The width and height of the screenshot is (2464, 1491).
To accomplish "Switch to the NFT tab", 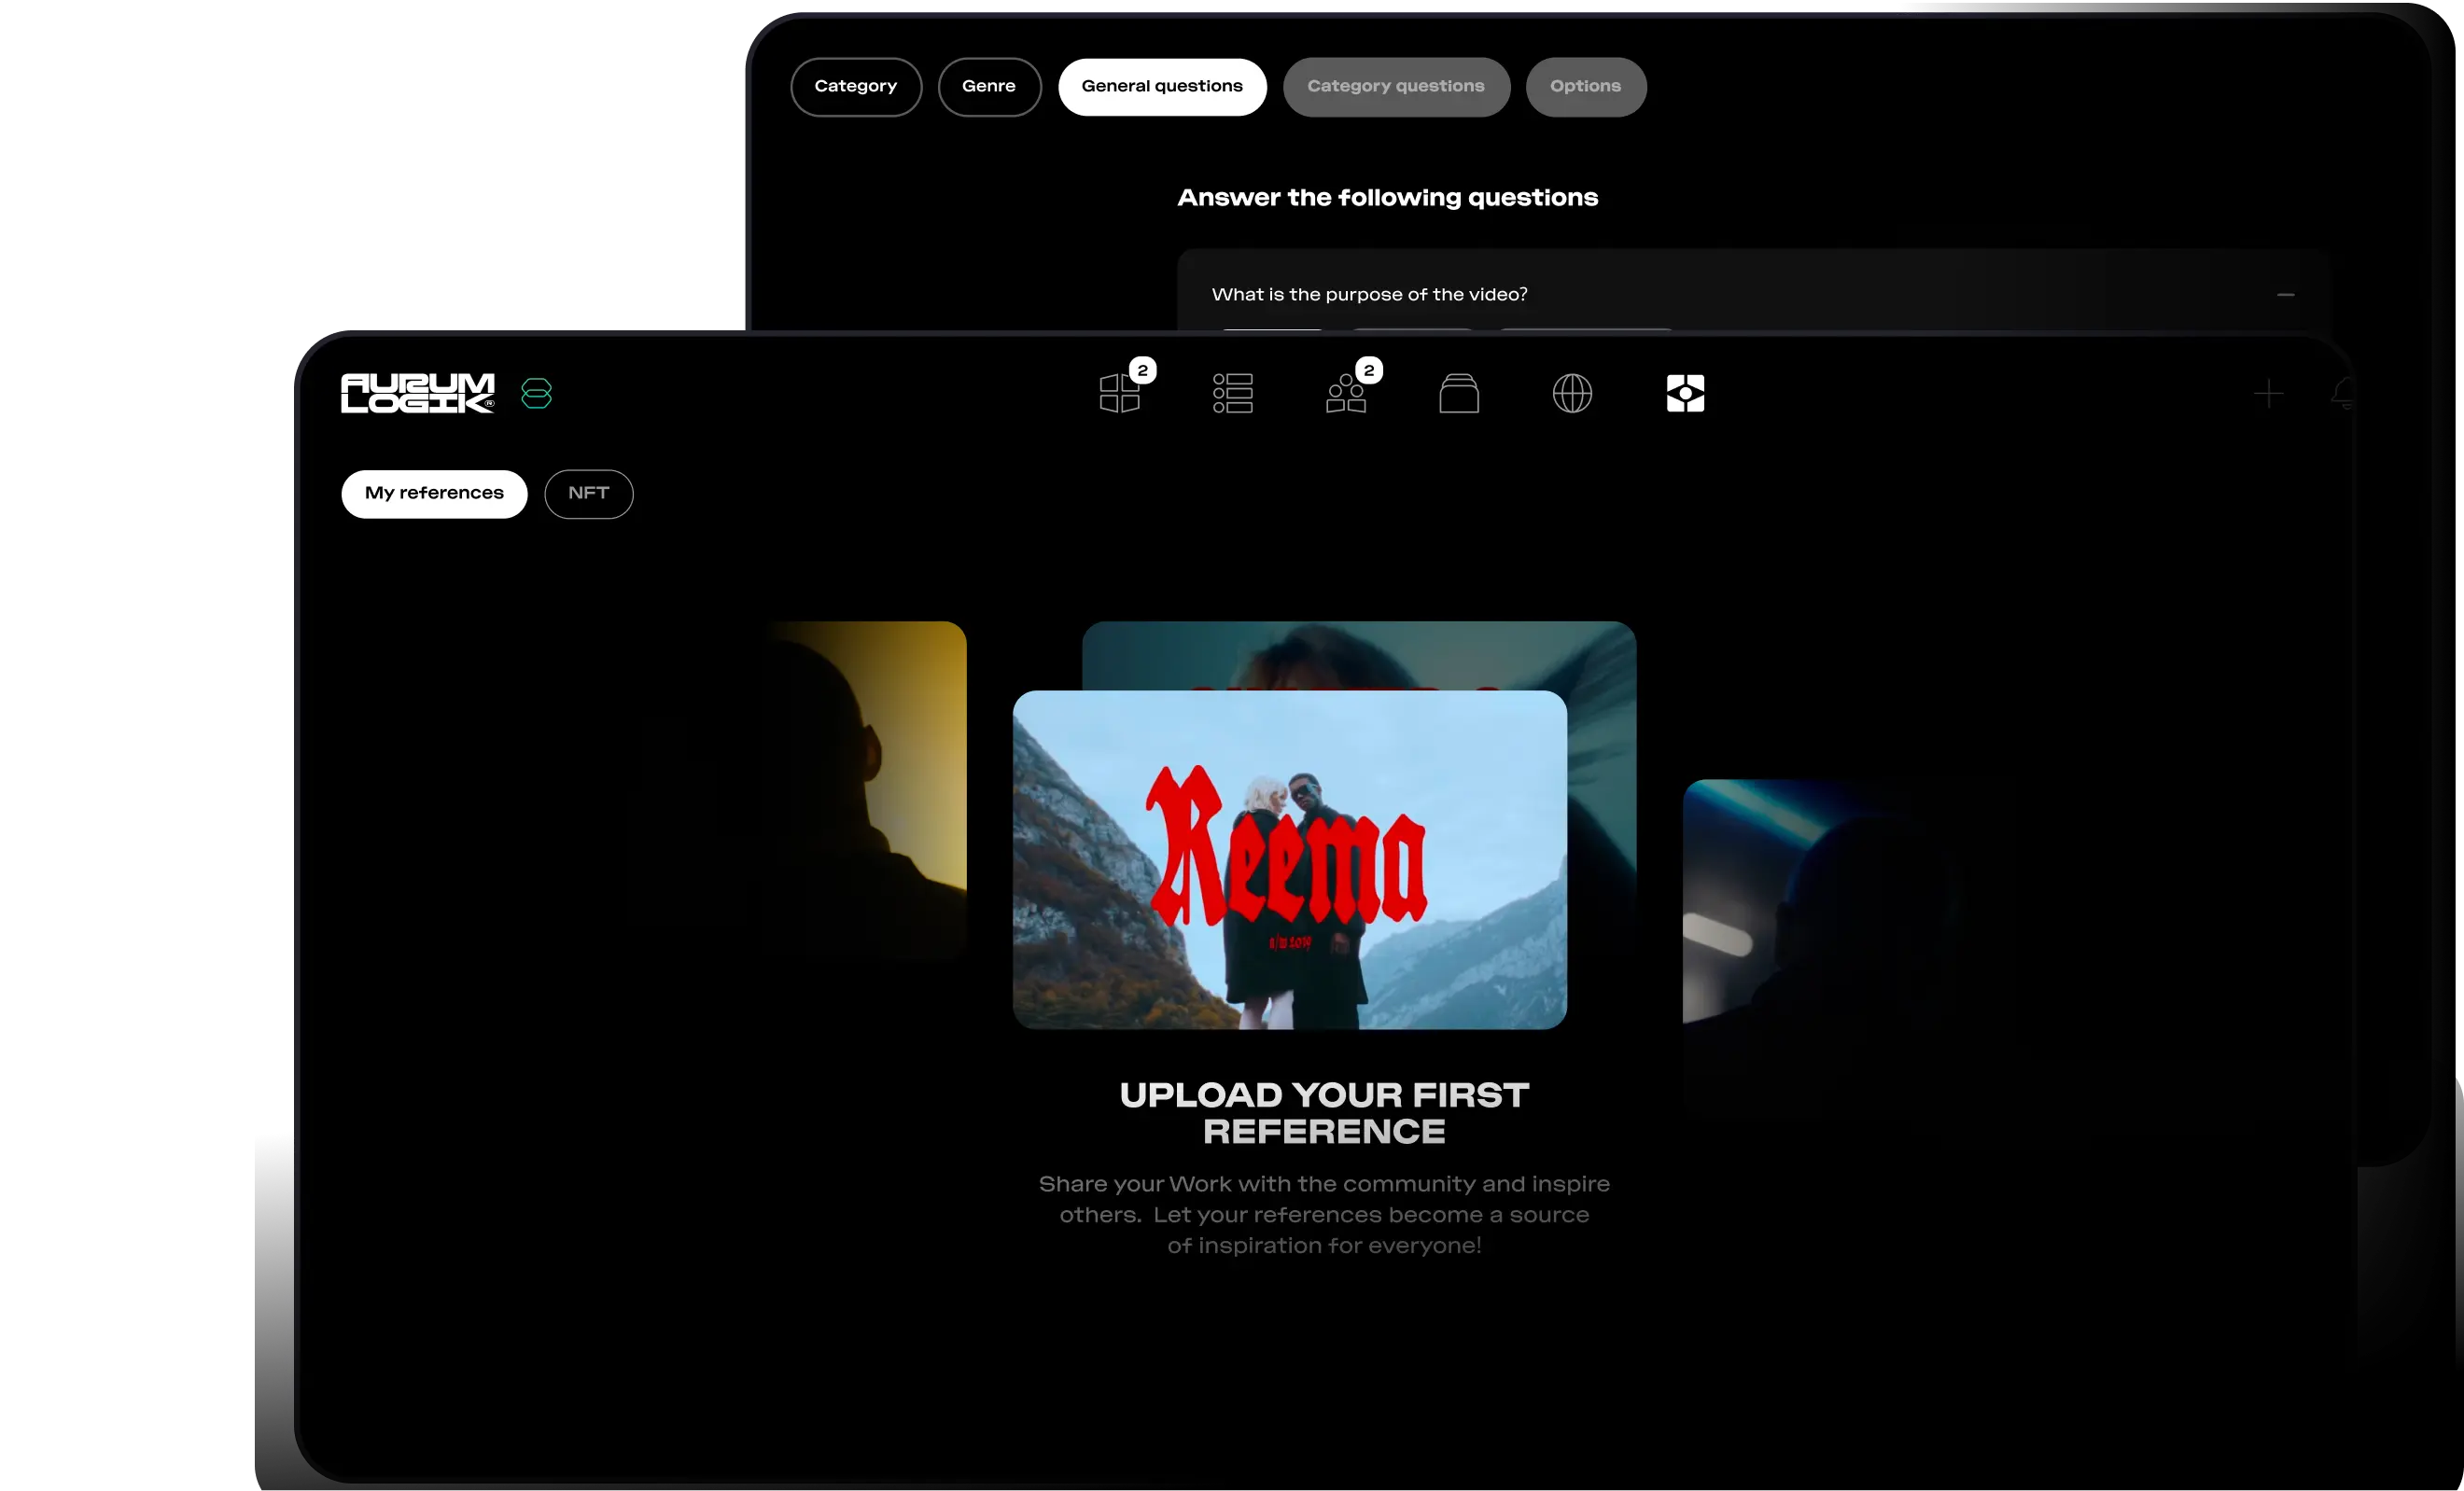I will 589,494.
